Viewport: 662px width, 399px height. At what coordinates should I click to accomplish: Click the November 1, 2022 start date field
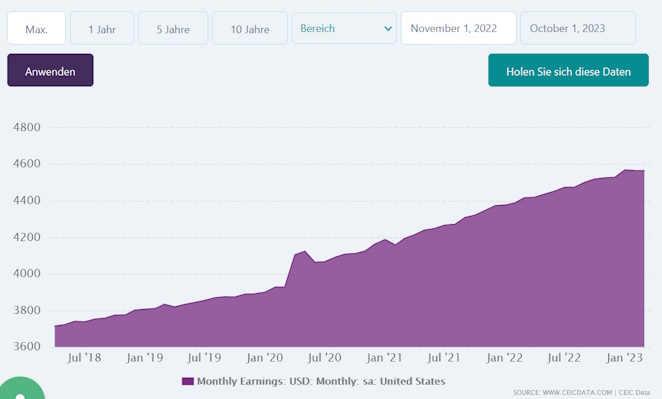tap(459, 28)
